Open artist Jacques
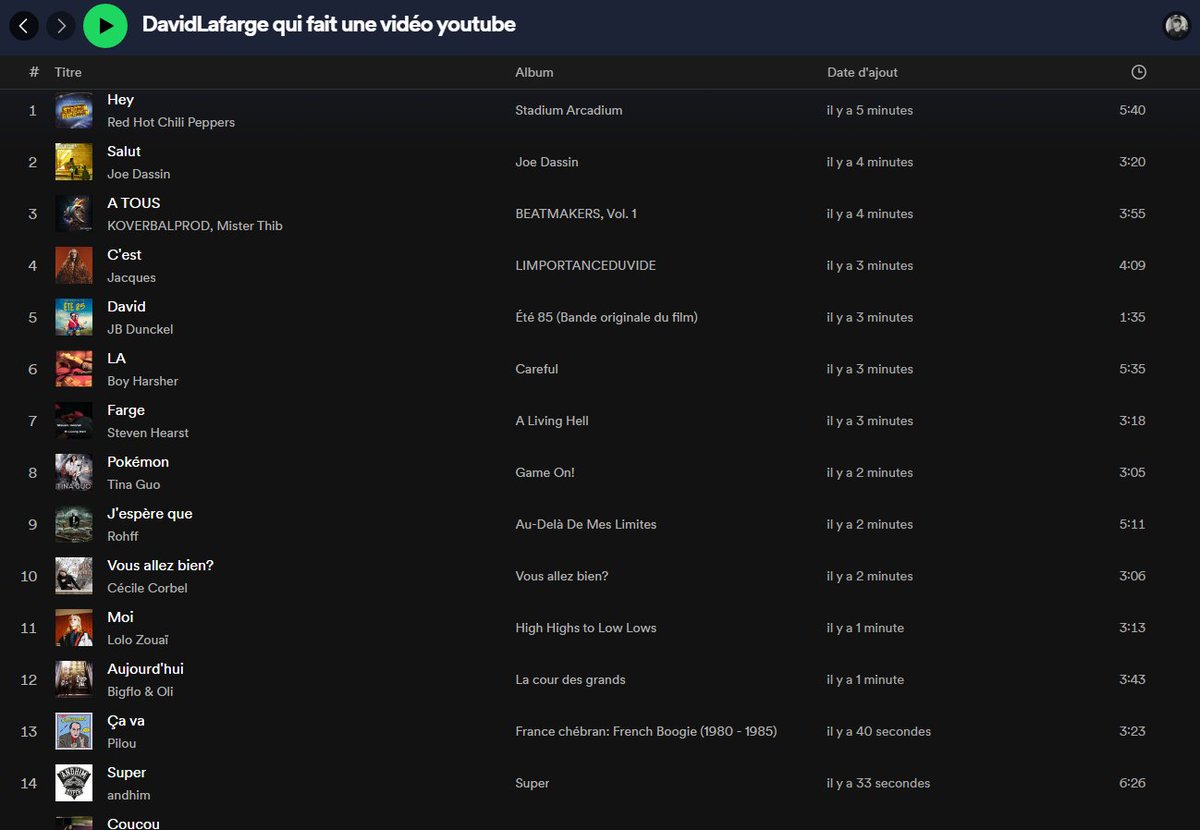The width and height of the screenshot is (1200, 830). [132, 278]
